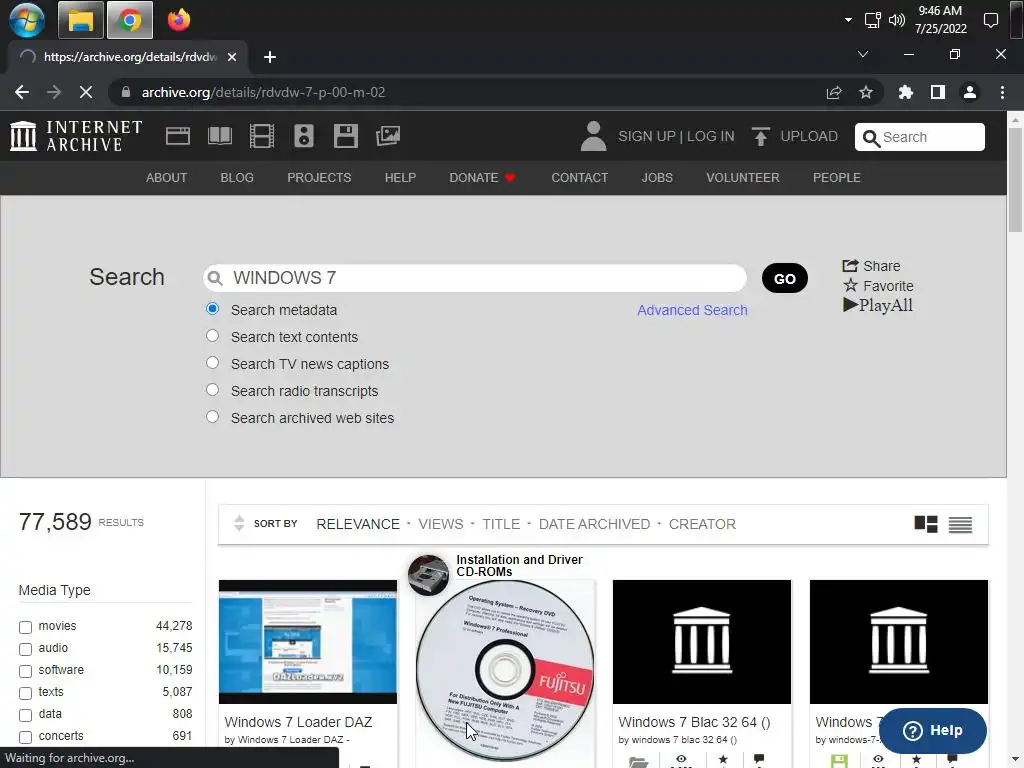The width and height of the screenshot is (1024, 768).
Task: Open the Windows 7 Loader DAZ thumbnail
Action: pos(308,641)
